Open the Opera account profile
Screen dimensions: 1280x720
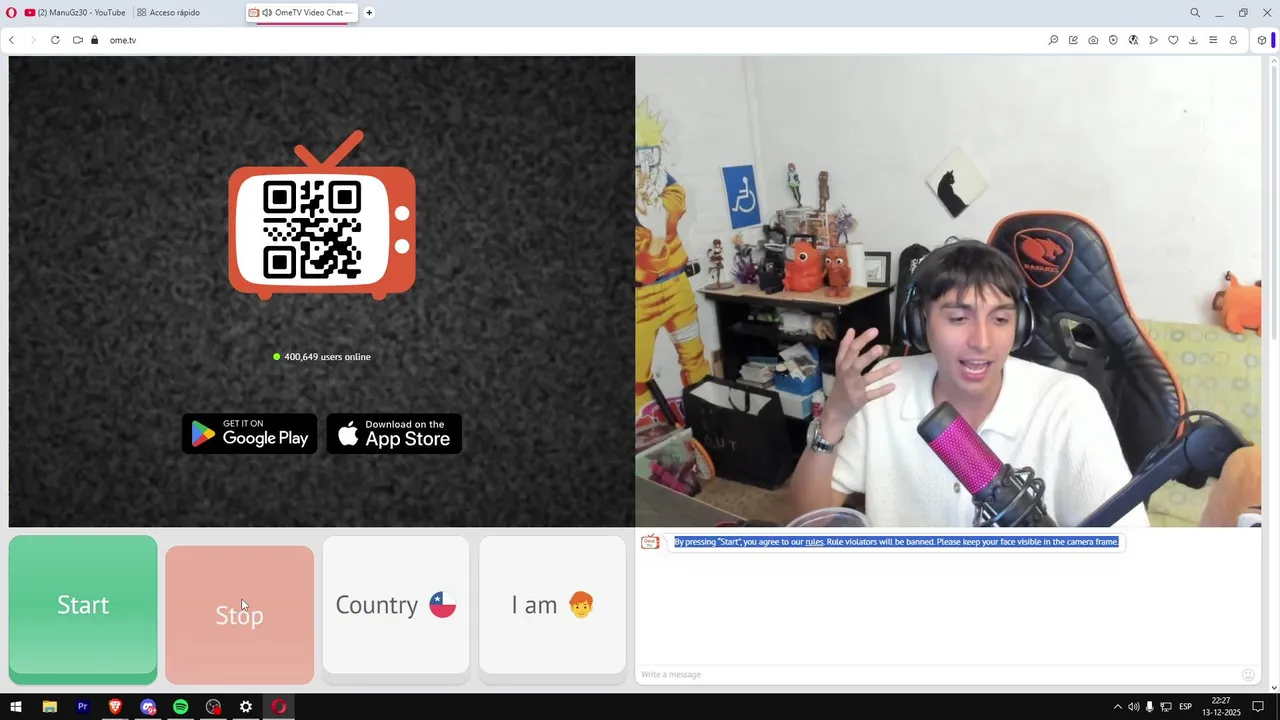1233,40
